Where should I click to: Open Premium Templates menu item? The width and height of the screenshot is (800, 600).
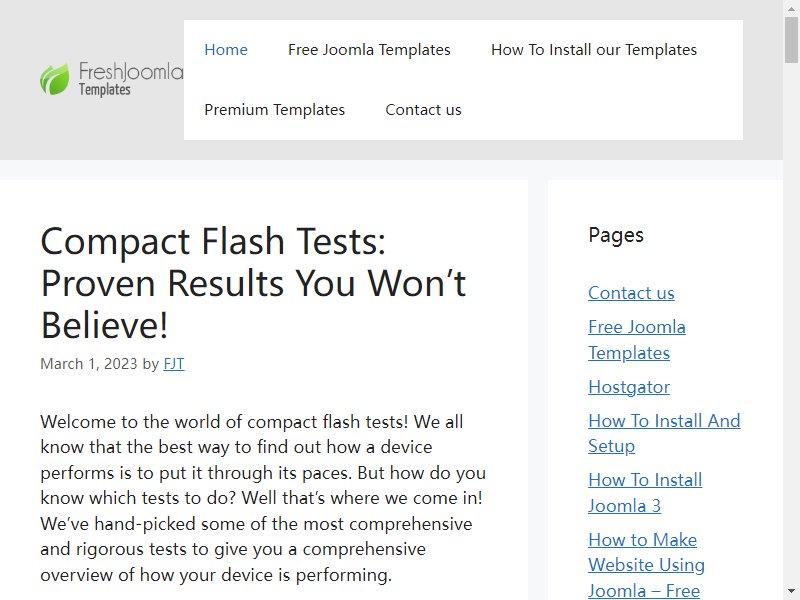click(x=274, y=110)
